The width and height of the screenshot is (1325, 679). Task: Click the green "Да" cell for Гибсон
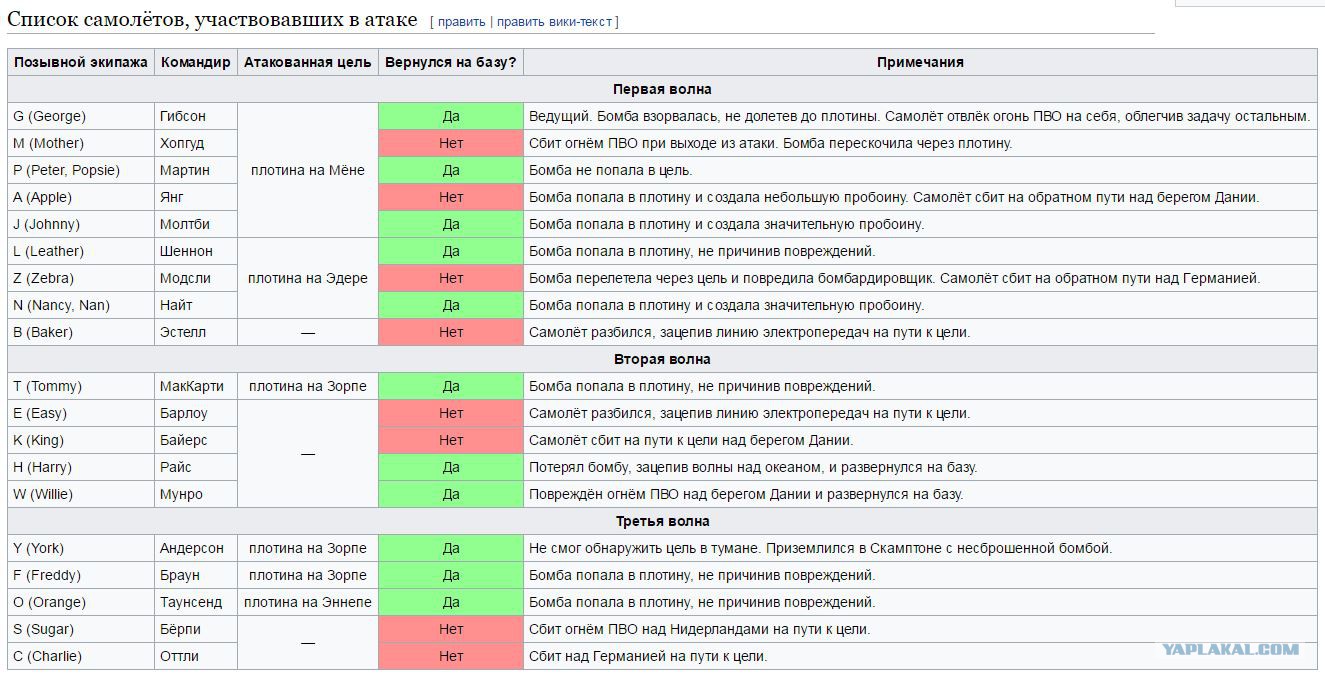pyautogui.click(x=451, y=116)
